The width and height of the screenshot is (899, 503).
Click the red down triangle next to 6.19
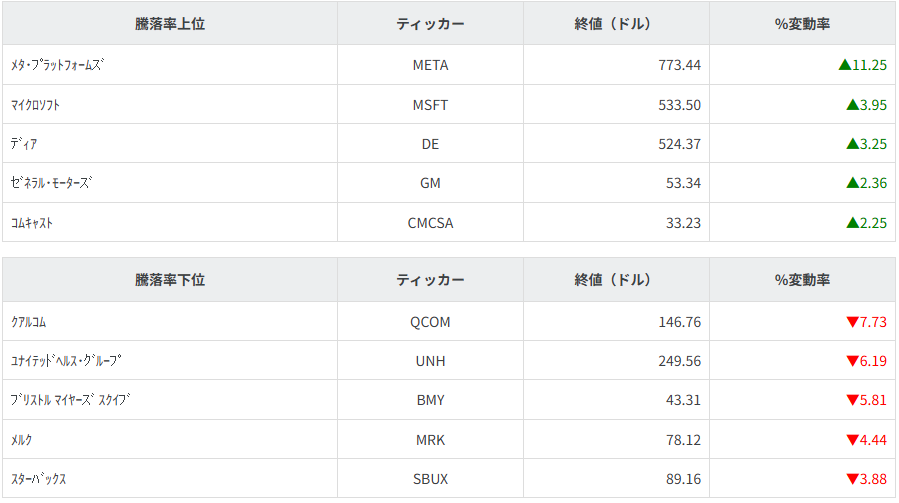(x=852, y=361)
